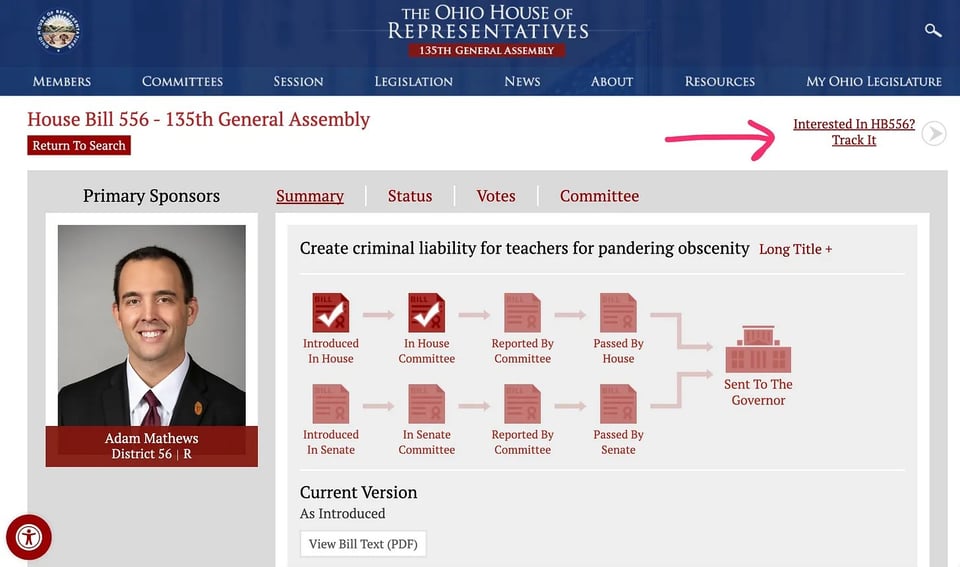
Task: Open the accessibility widget icon
Action: click(29, 537)
